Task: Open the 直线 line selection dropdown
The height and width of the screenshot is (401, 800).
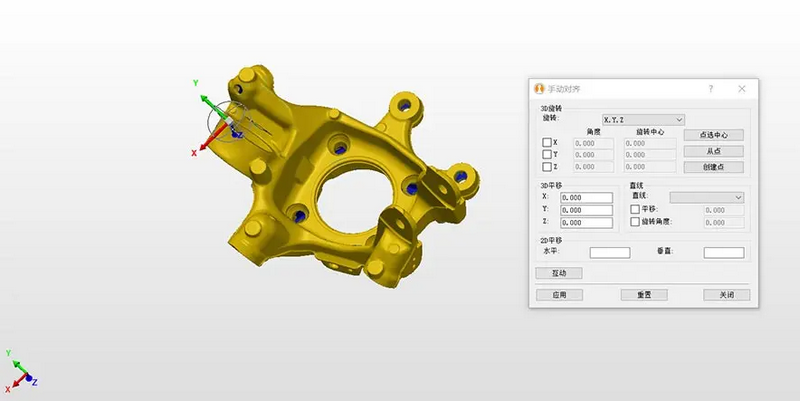Action: click(706, 198)
